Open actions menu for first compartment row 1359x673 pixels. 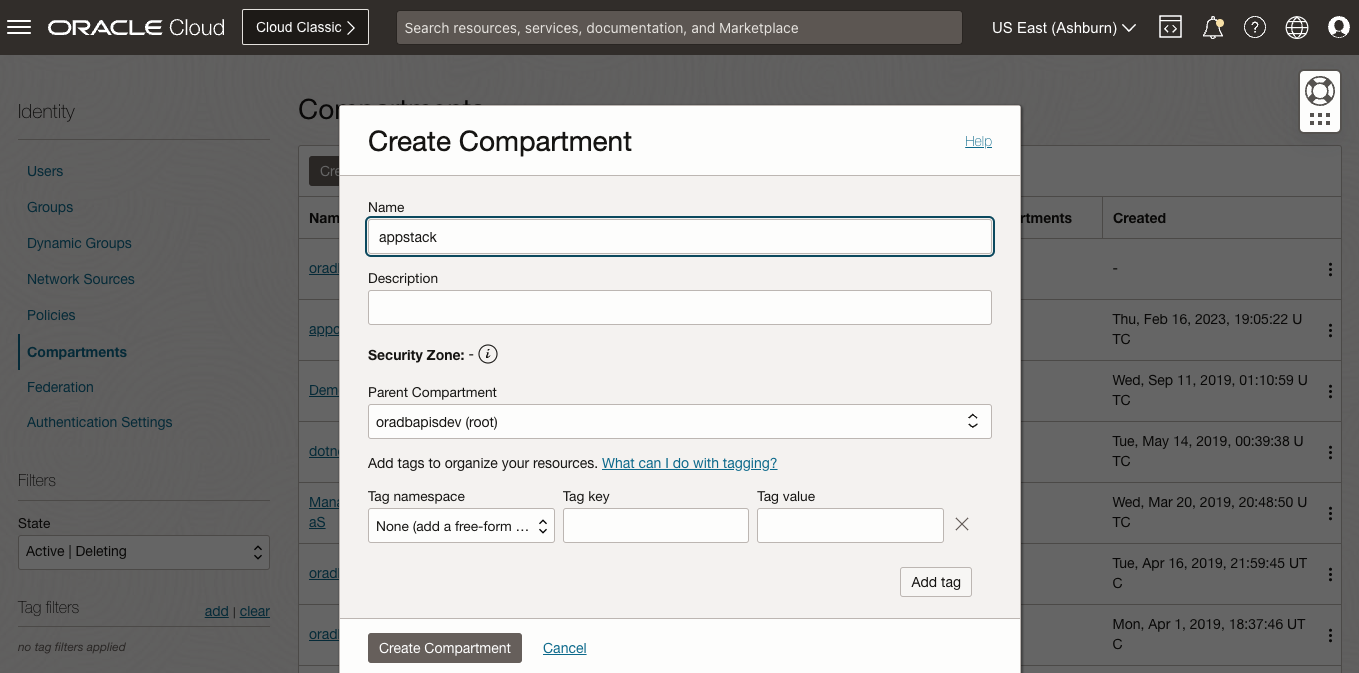coord(1330,269)
